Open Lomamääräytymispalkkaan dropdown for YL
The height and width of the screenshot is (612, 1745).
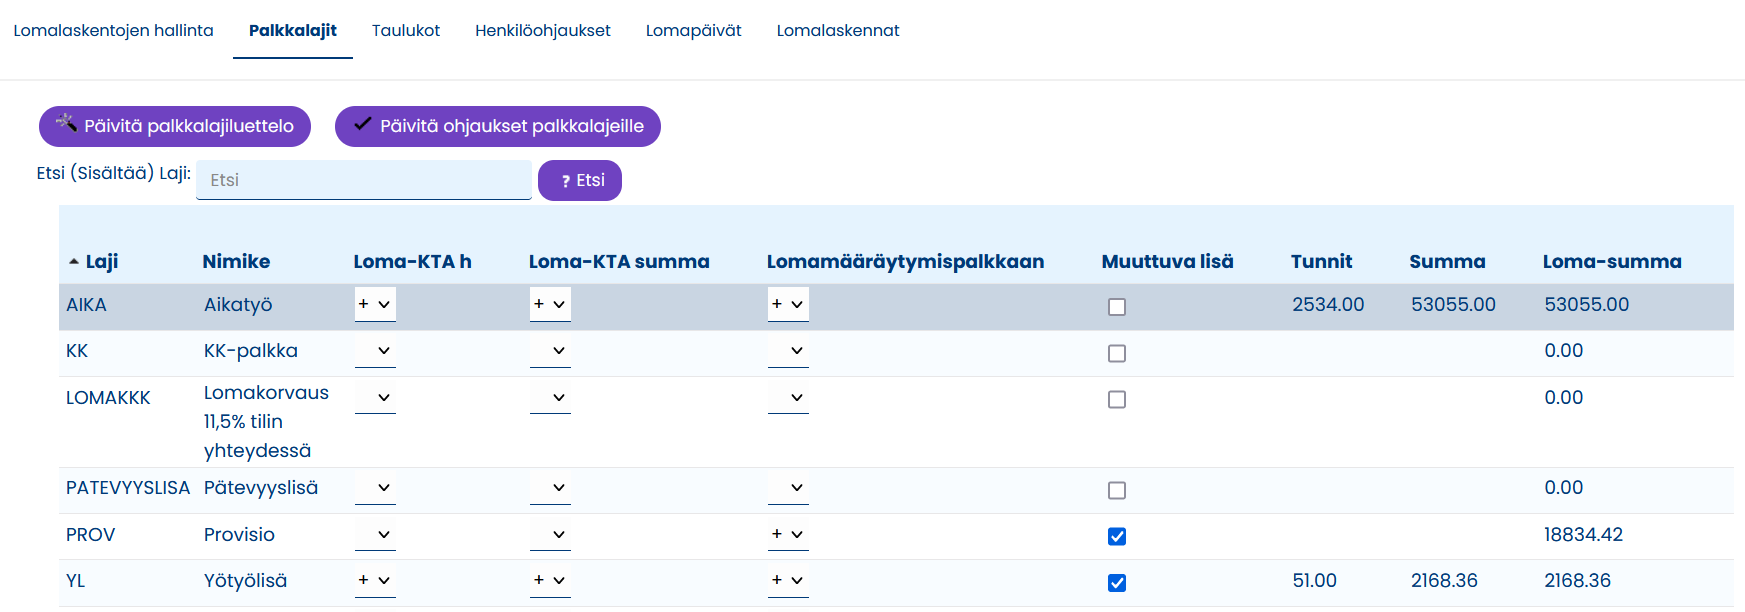coord(788,580)
